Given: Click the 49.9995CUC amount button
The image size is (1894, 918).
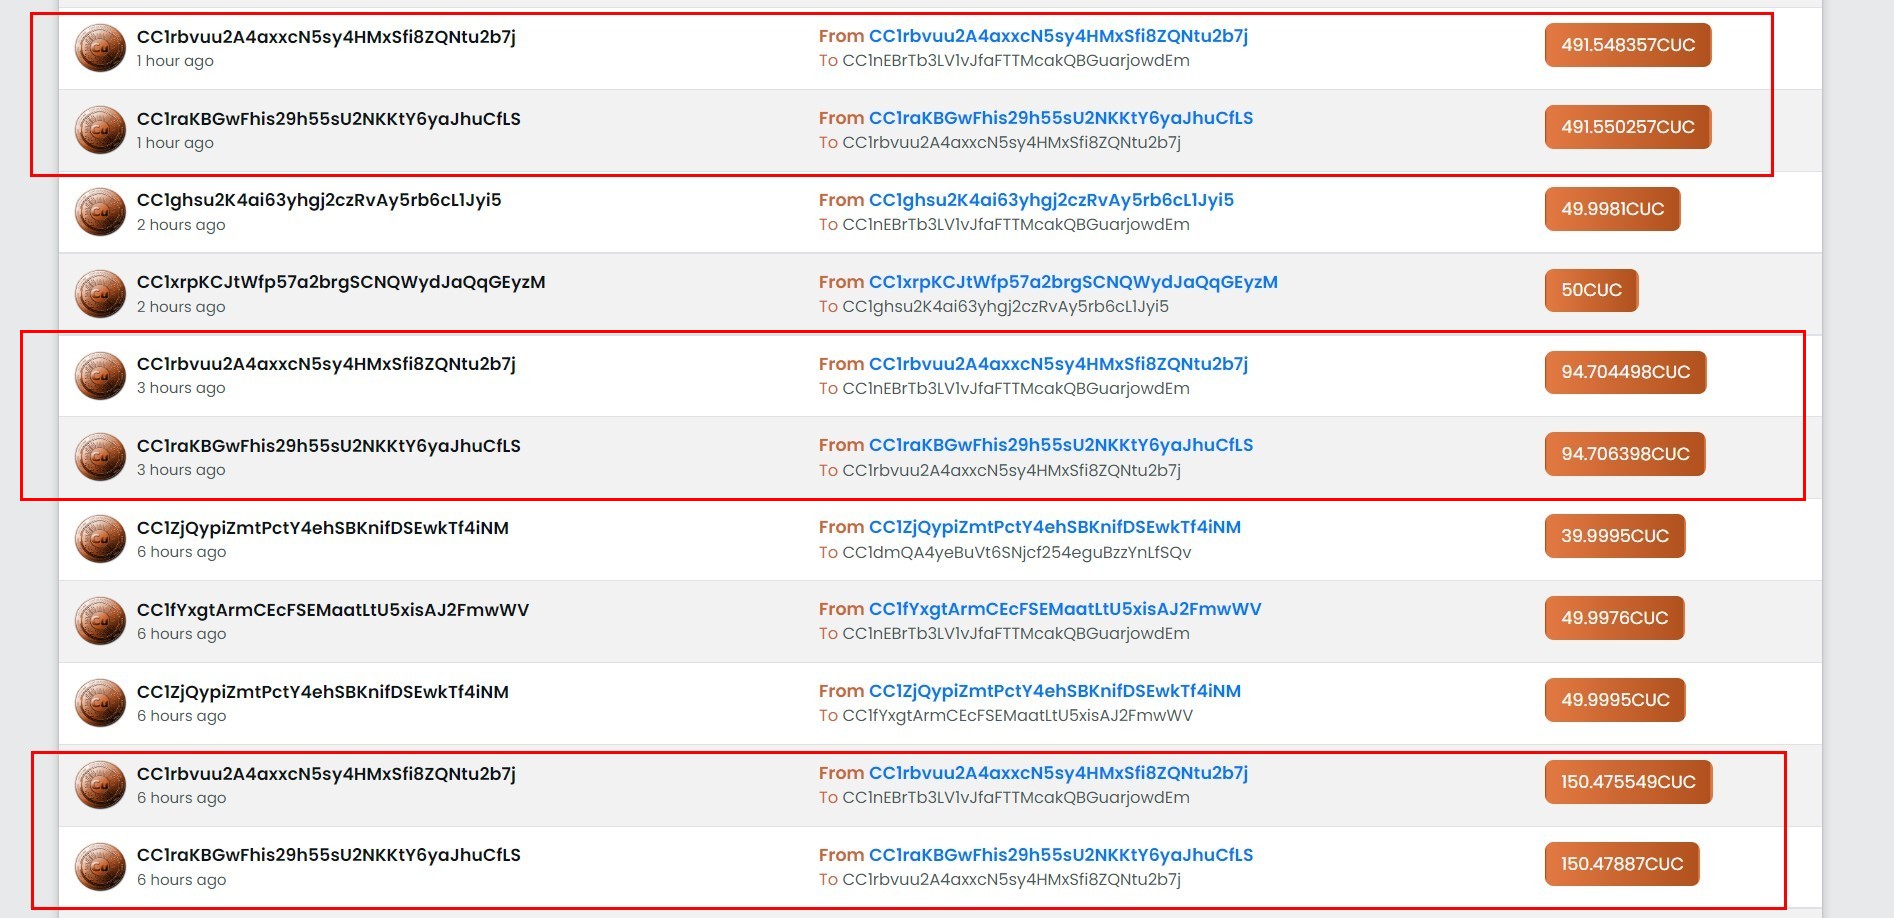Looking at the screenshot, I should [x=1615, y=700].
